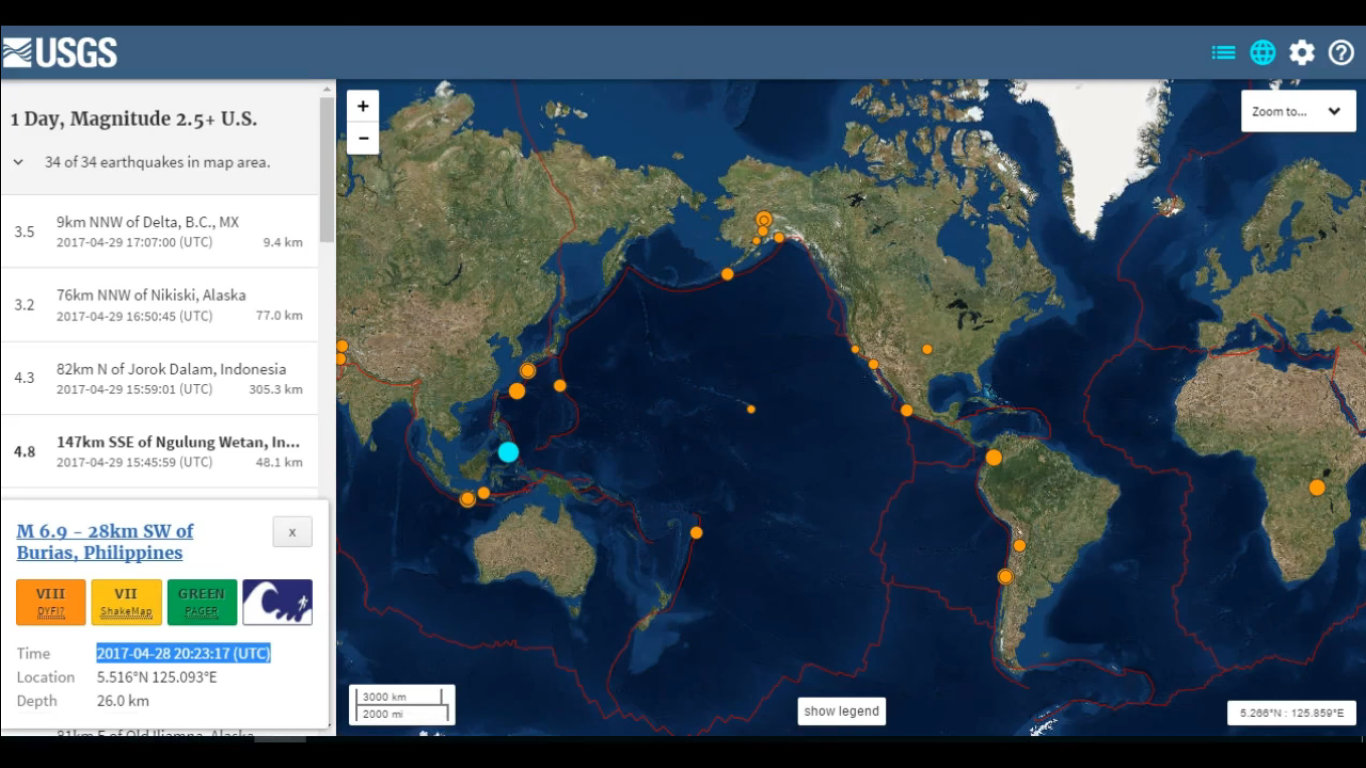Open the earthquake list icon in the header

[x=1223, y=52]
